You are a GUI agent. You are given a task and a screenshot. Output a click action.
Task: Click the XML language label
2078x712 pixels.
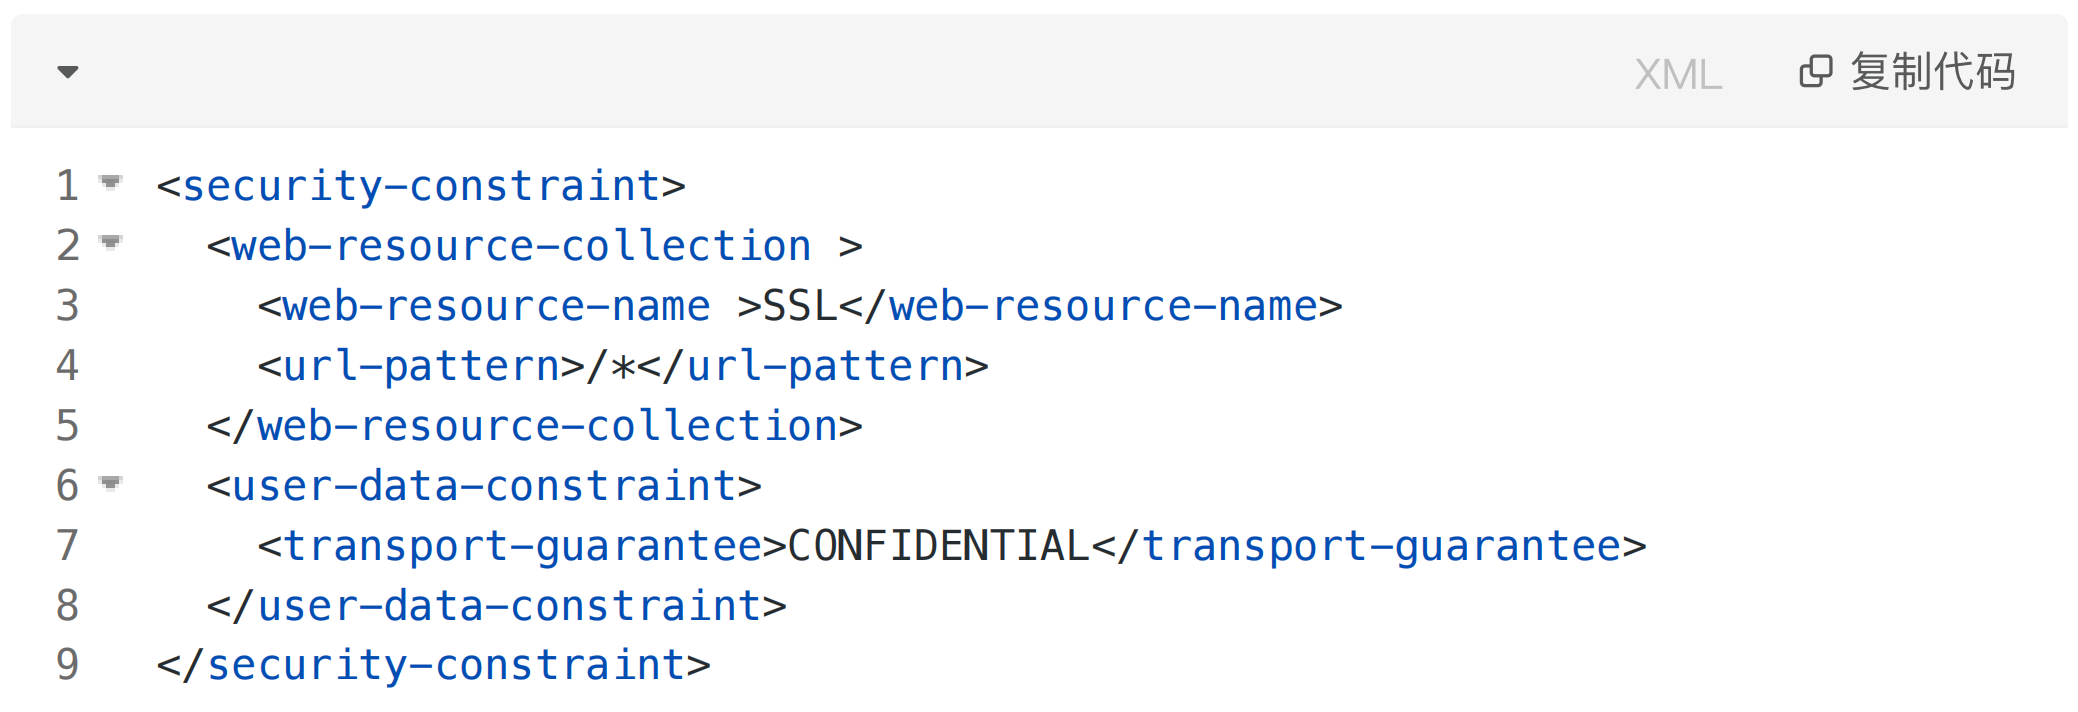click(x=1677, y=75)
